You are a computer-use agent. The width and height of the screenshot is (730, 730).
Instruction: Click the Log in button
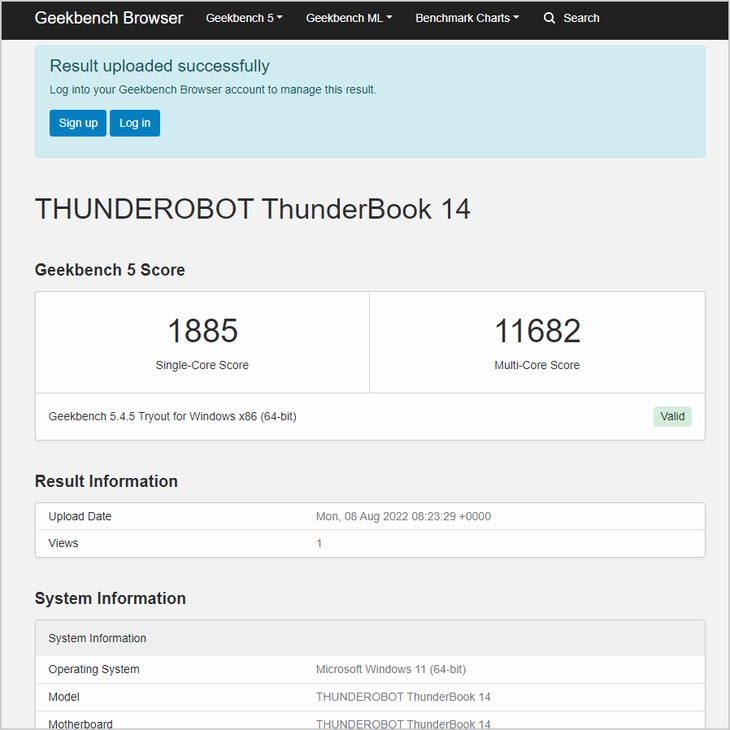click(x=135, y=123)
